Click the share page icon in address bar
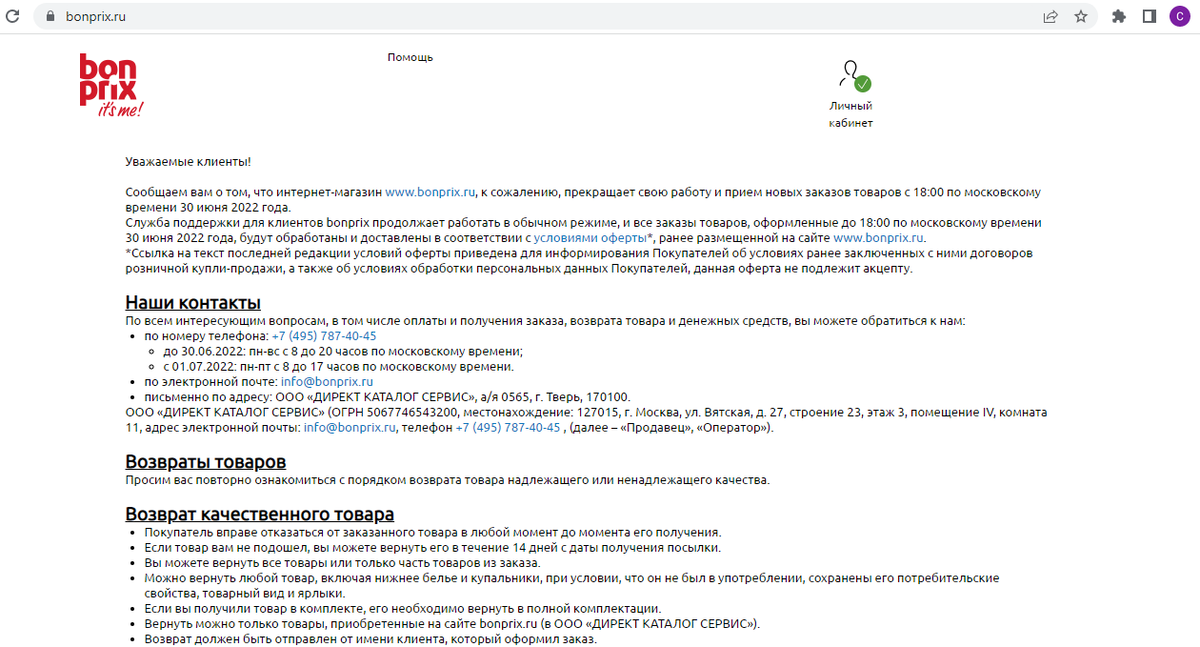The width and height of the screenshot is (1200, 647). pos(1050,17)
